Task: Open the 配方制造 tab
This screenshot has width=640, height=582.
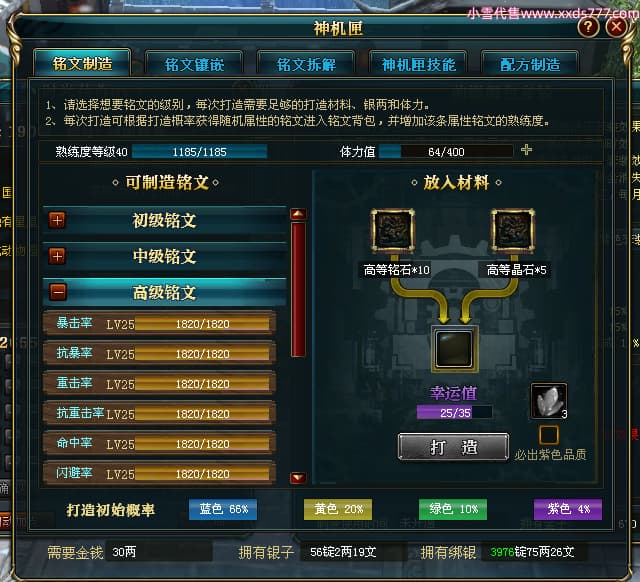Action: click(530, 64)
